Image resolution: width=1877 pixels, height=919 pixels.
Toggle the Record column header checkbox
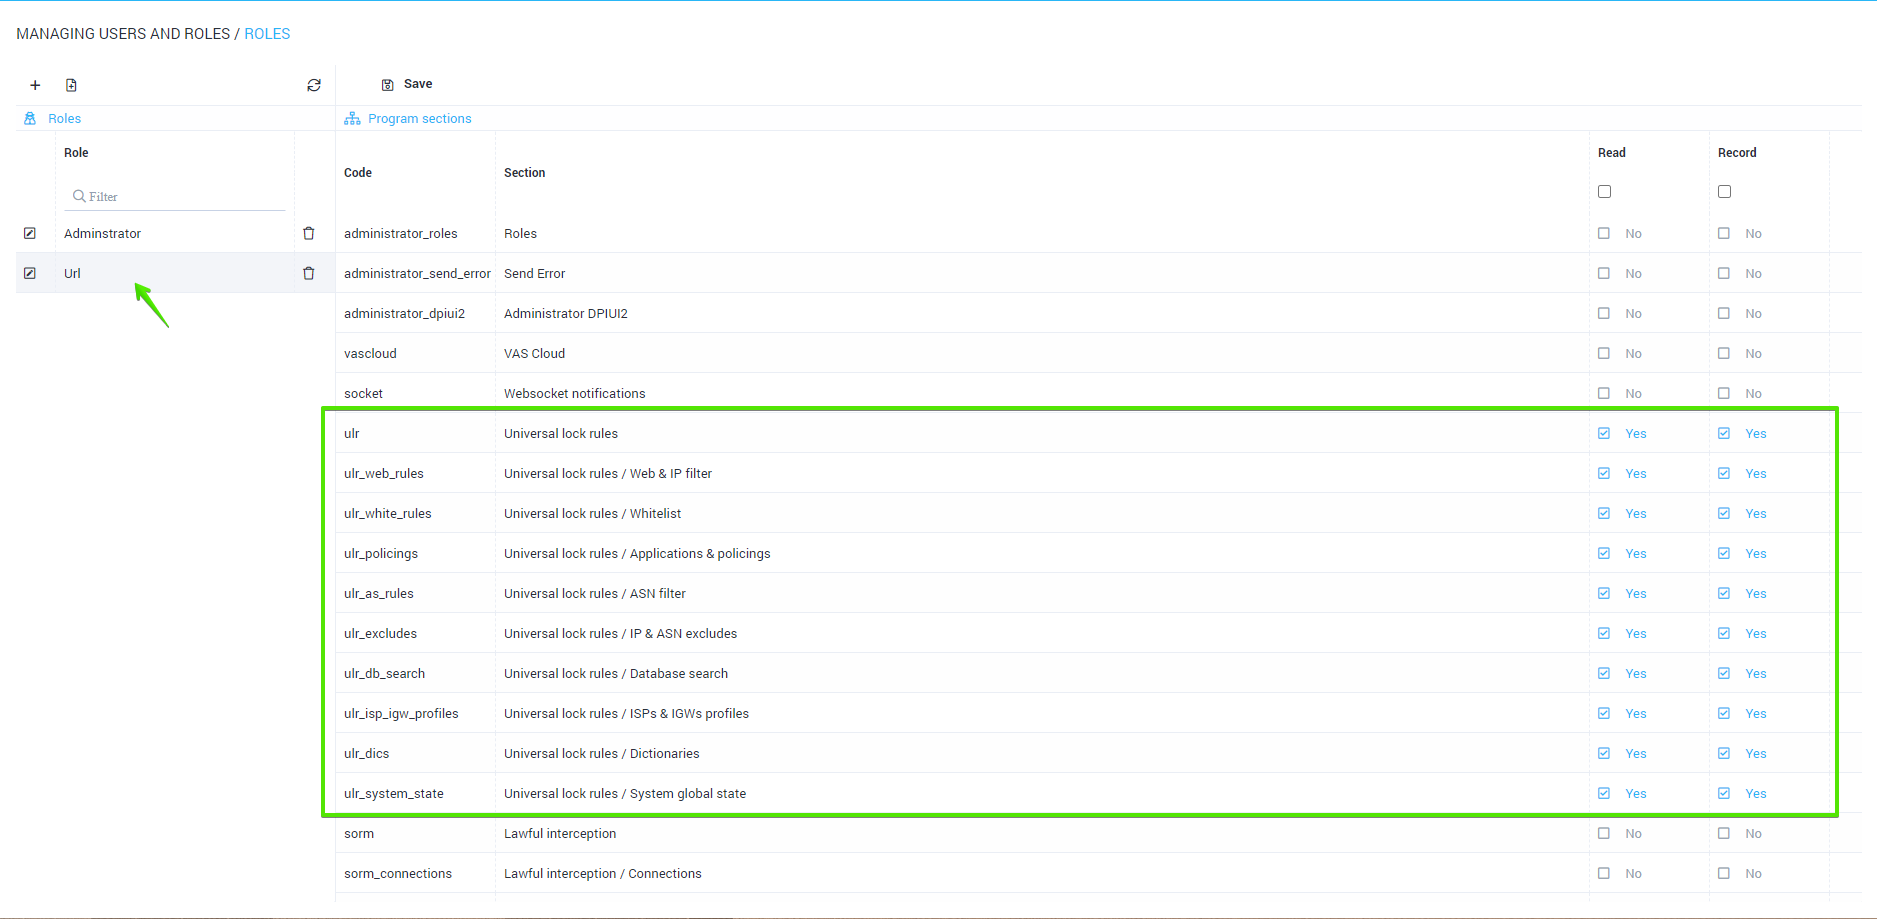click(1724, 191)
